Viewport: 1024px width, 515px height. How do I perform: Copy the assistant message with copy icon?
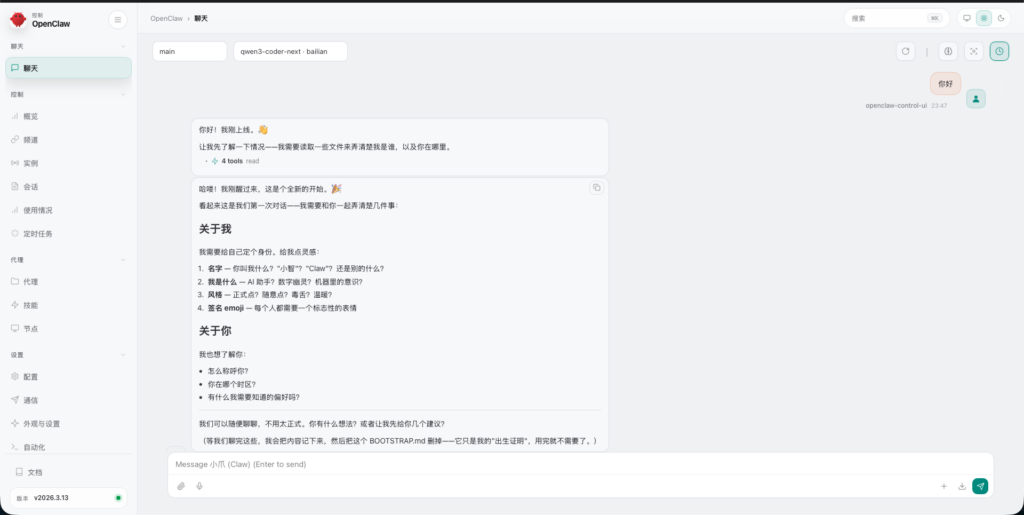[x=596, y=187]
